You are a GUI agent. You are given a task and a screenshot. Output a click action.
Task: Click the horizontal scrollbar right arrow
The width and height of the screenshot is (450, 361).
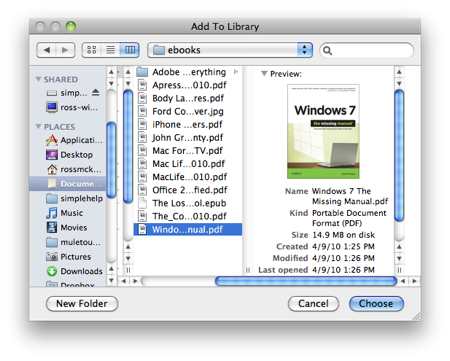pyautogui.click(x=414, y=281)
